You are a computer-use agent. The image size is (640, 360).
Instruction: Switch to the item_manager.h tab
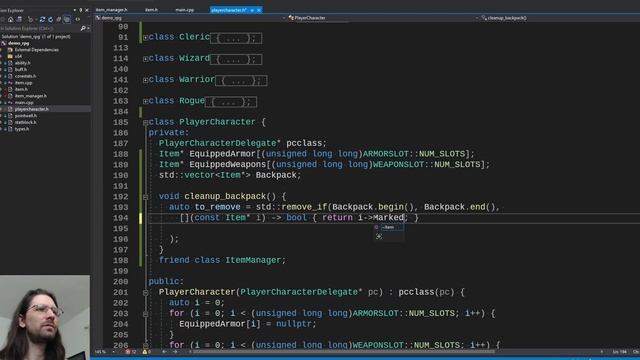(111, 10)
